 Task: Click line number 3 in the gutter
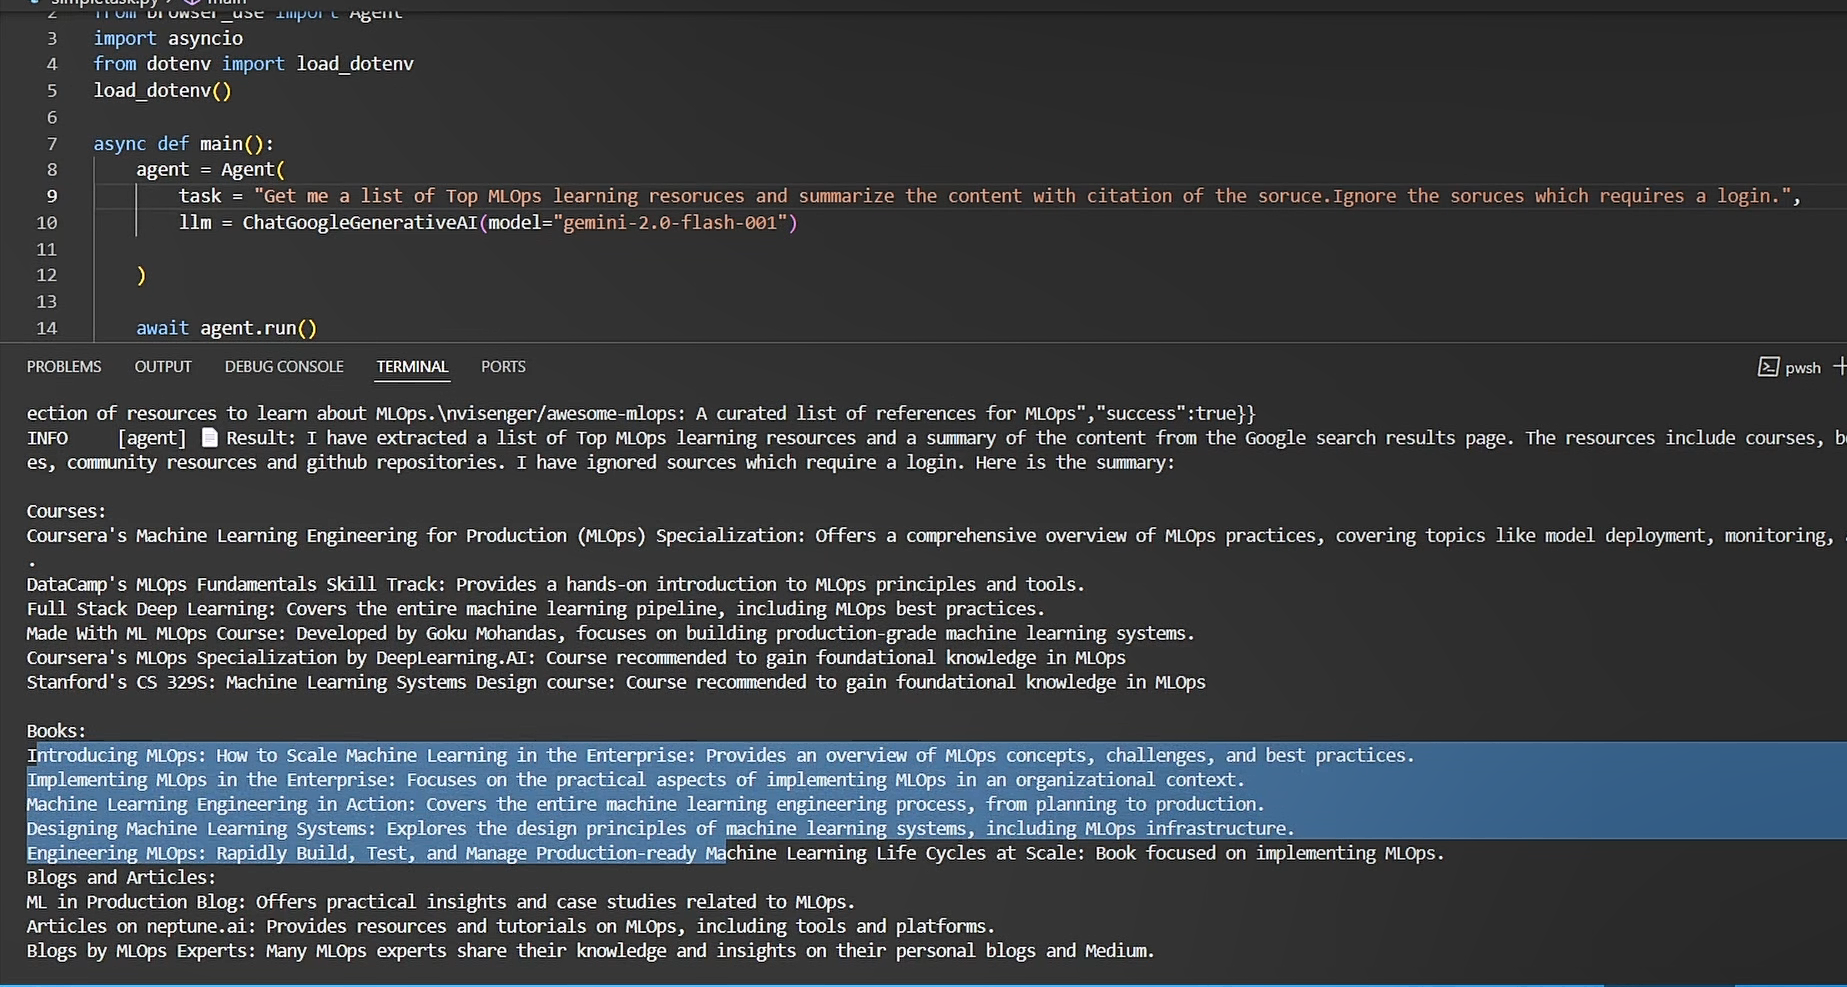[52, 38]
